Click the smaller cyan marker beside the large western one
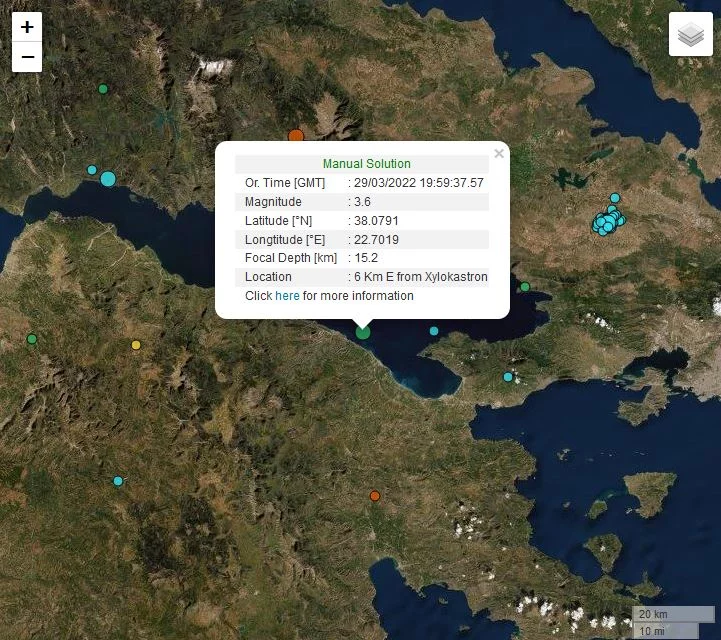This screenshot has height=640, width=721. (x=92, y=170)
